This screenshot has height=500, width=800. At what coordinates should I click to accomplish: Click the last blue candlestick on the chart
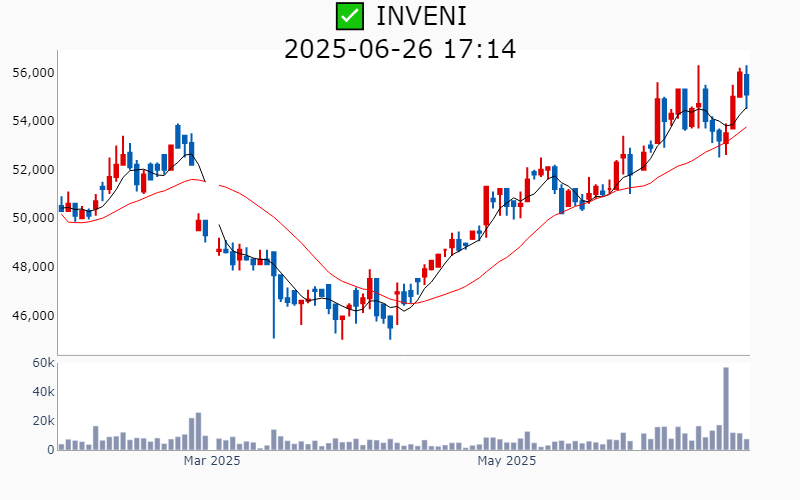click(746, 85)
